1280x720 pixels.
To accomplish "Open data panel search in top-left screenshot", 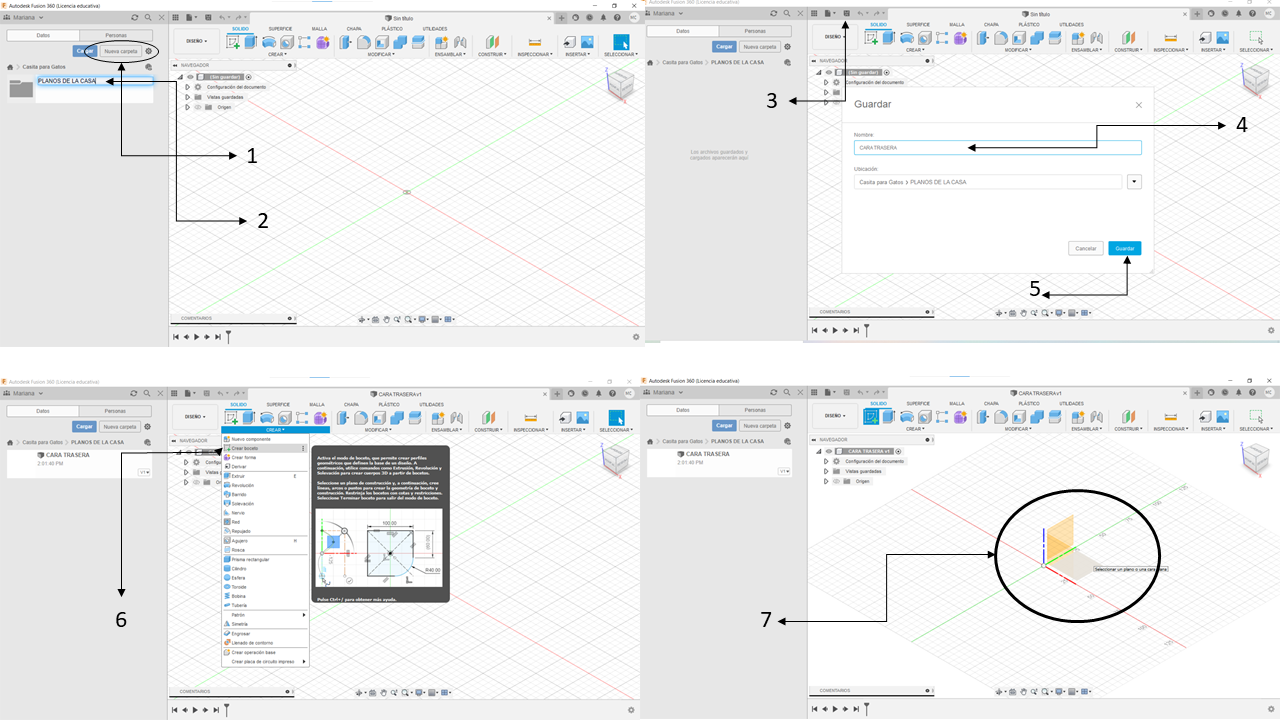I will point(148,17).
